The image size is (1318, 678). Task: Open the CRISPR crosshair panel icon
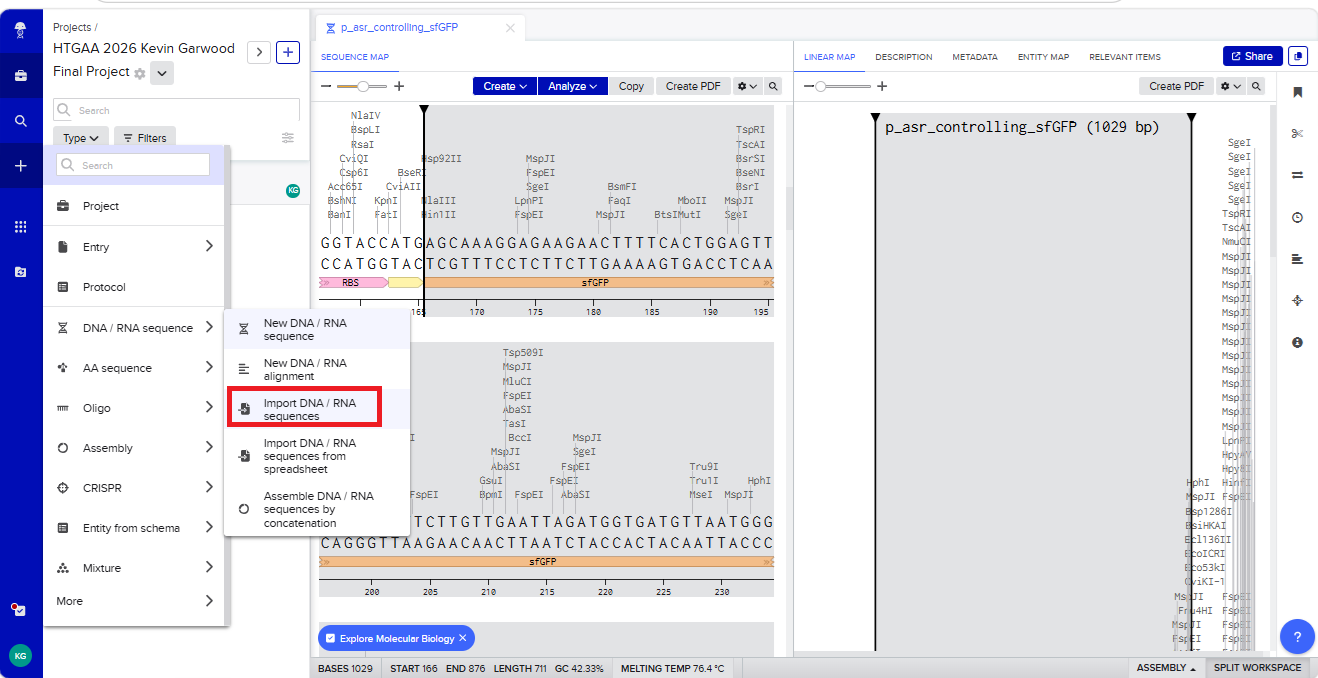pyautogui.click(x=1298, y=300)
